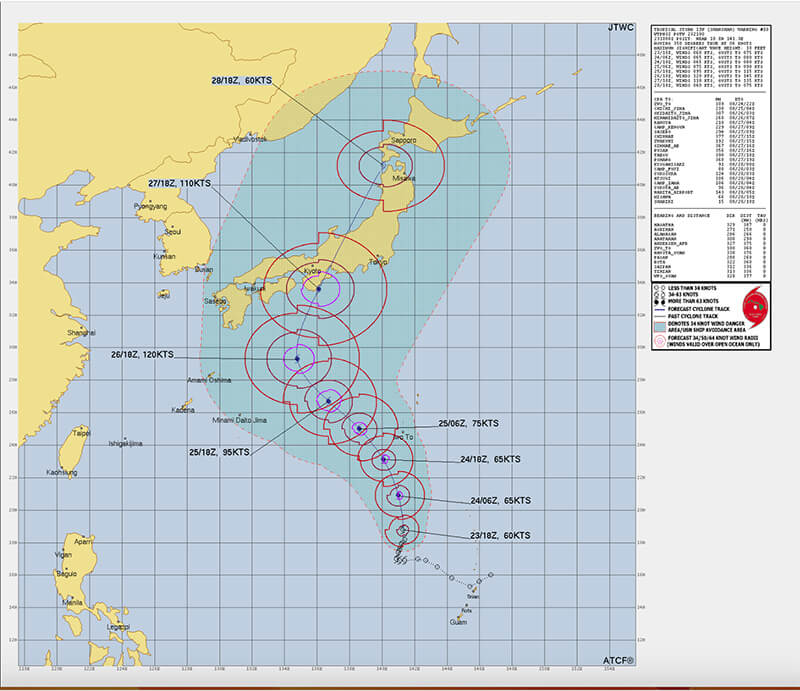The width and height of the screenshot is (800, 691).
Task: Select the 26/18Z 120KTS storm center symbol
Action: [x=297, y=358]
